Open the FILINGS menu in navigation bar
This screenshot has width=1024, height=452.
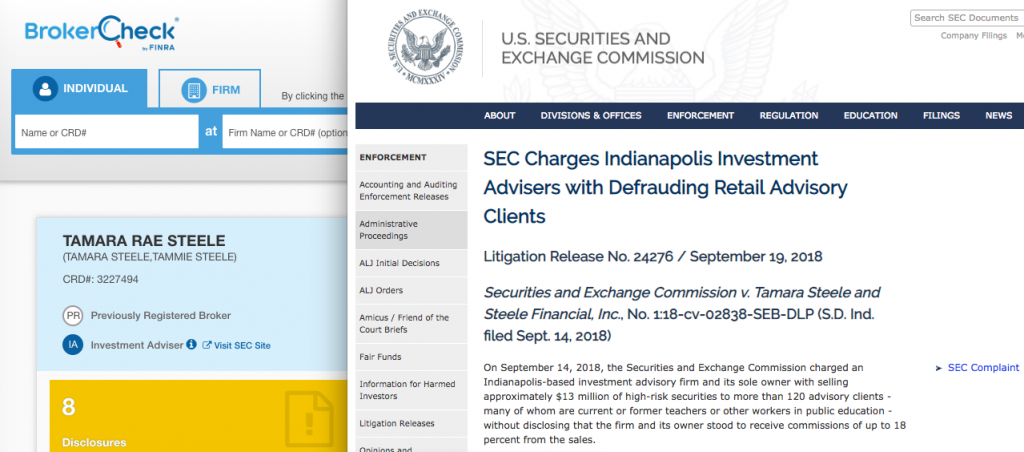click(941, 116)
